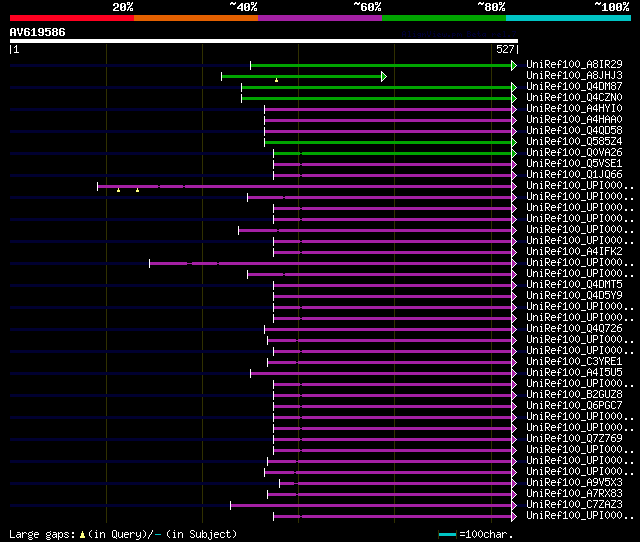Click the green alignment bar of UniRef100_A8JHJ3

click(301, 76)
